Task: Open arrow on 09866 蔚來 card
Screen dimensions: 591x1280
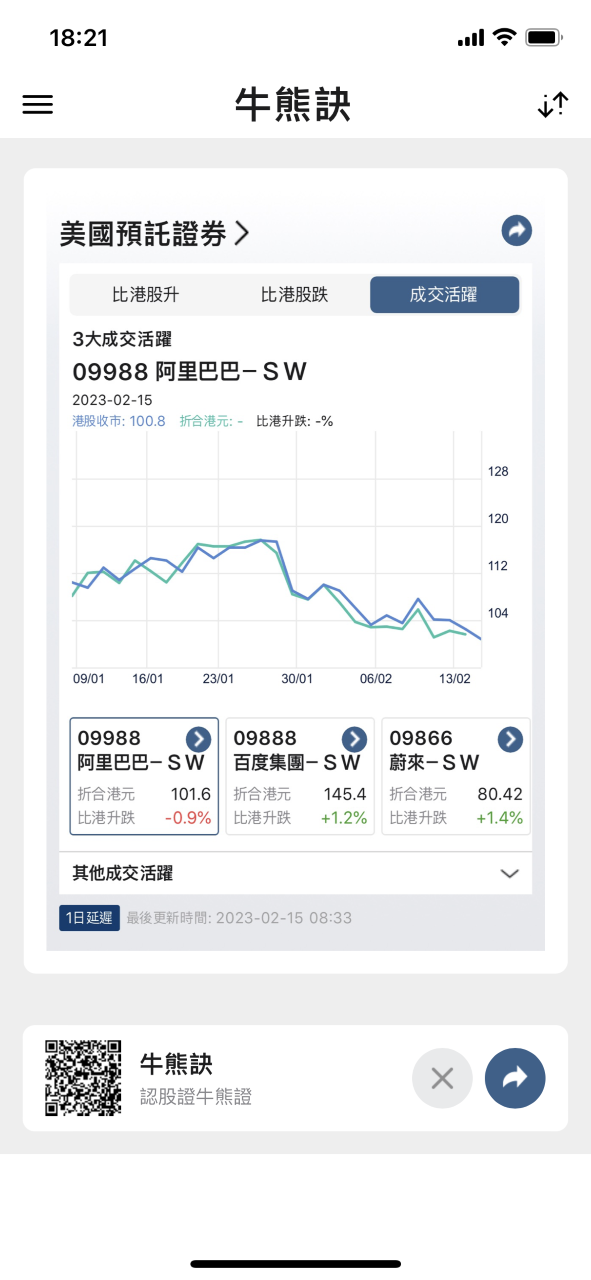Action: 511,739
